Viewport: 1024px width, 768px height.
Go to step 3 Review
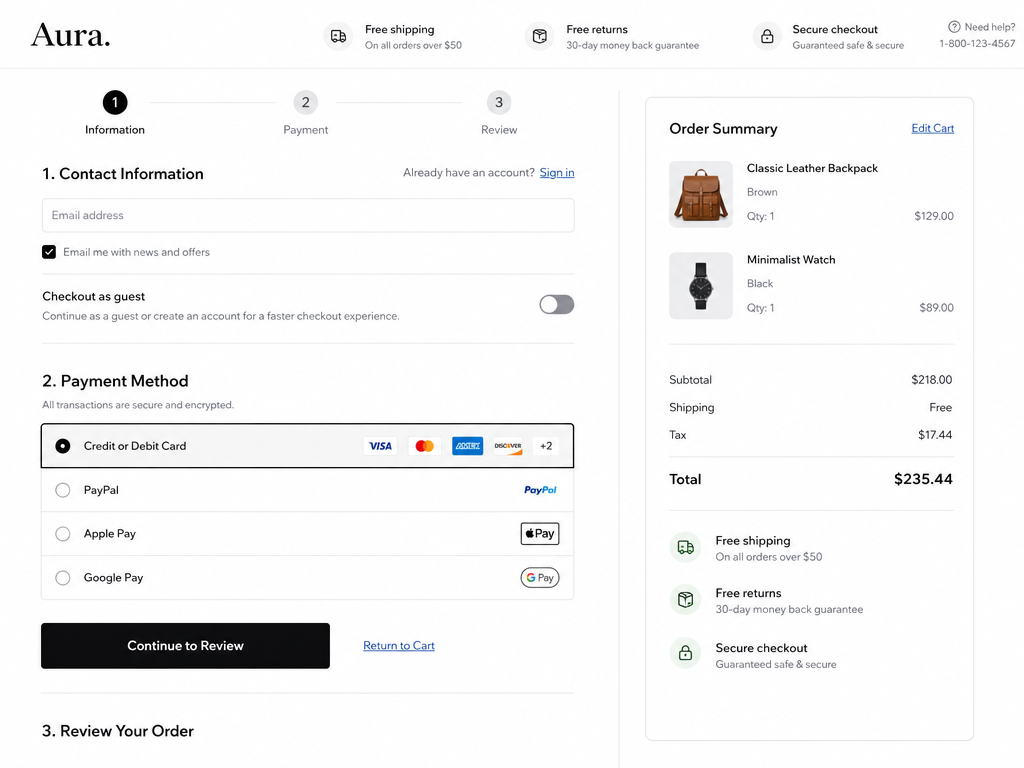coord(499,103)
